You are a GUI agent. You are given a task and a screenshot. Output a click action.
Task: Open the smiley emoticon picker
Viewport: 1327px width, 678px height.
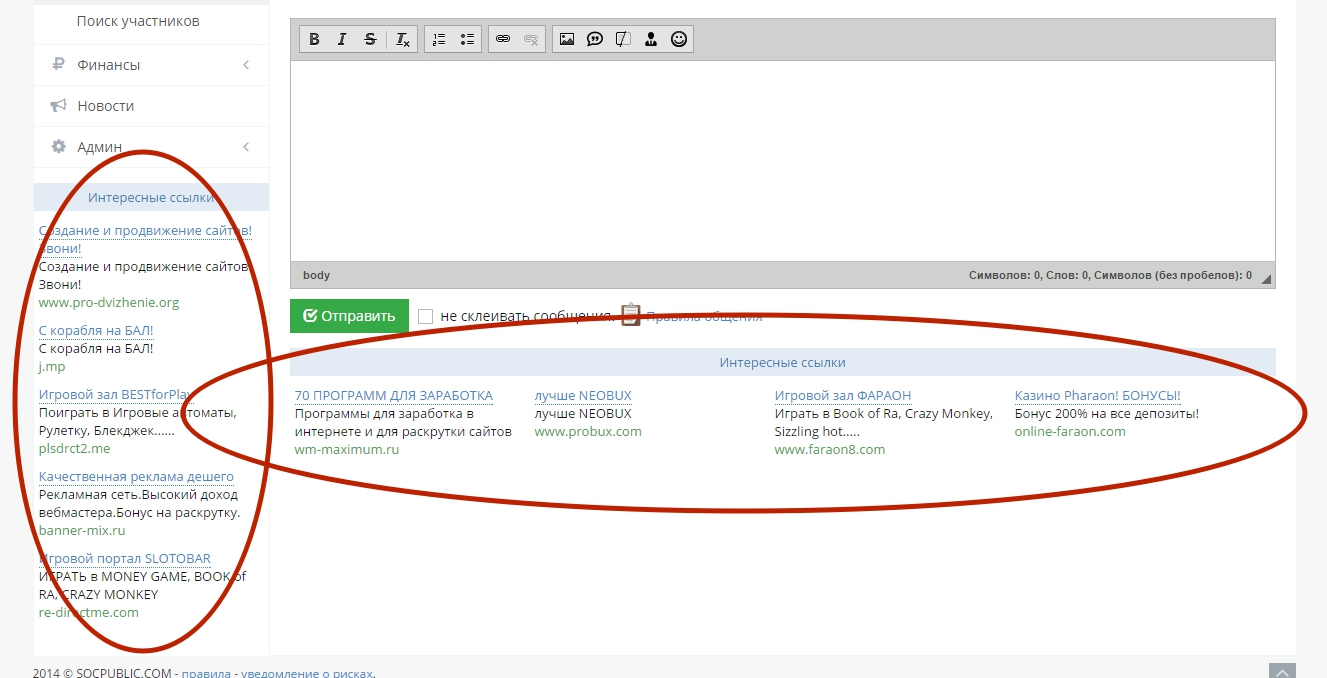[679, 40]
